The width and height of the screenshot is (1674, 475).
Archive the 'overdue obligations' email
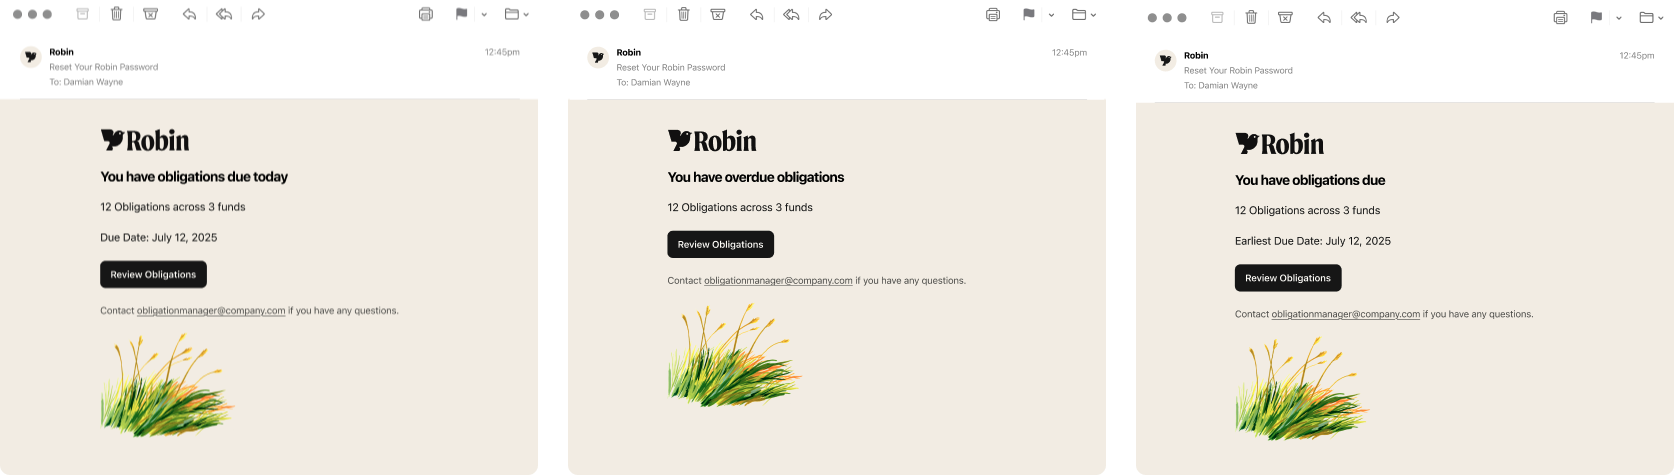point(650,14)
